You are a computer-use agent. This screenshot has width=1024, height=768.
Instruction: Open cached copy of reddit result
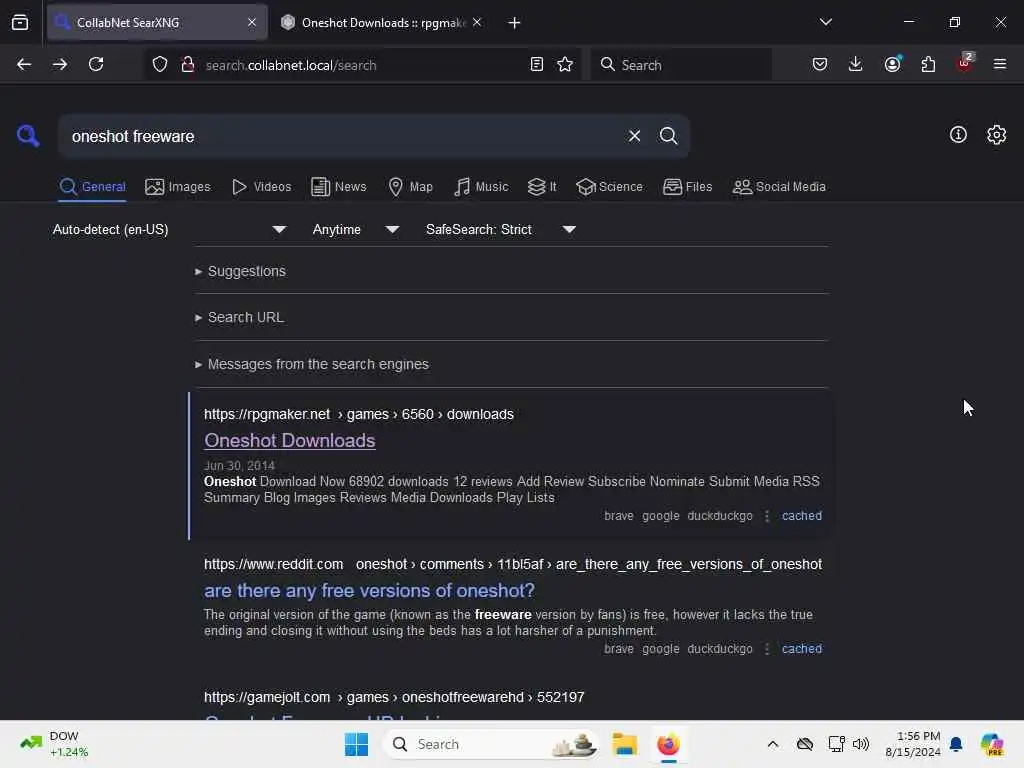(801, 648)
